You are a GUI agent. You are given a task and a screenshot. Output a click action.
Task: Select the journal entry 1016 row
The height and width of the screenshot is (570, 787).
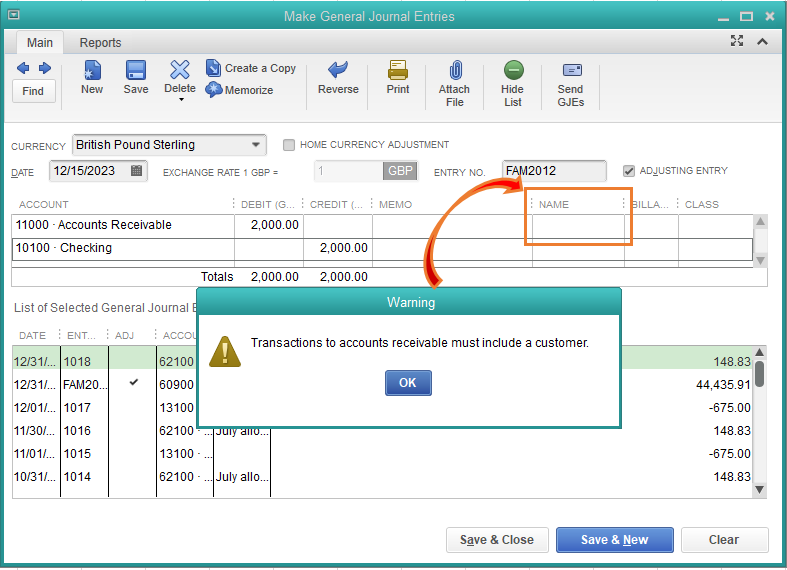point(383,431)
